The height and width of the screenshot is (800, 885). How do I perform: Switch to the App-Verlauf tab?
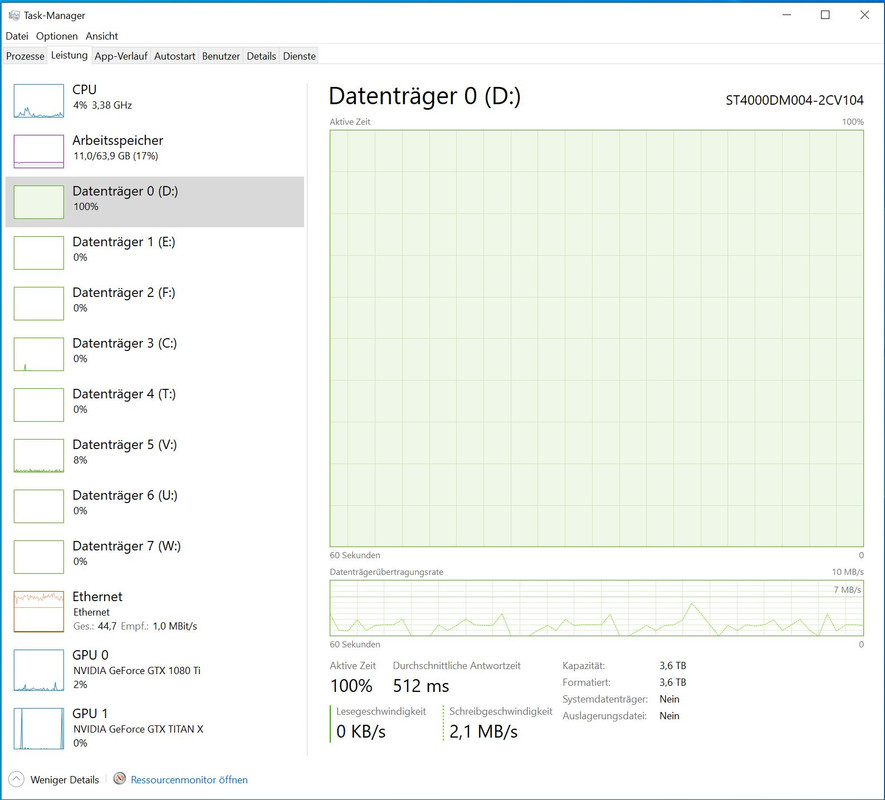(x=121, y=56)
